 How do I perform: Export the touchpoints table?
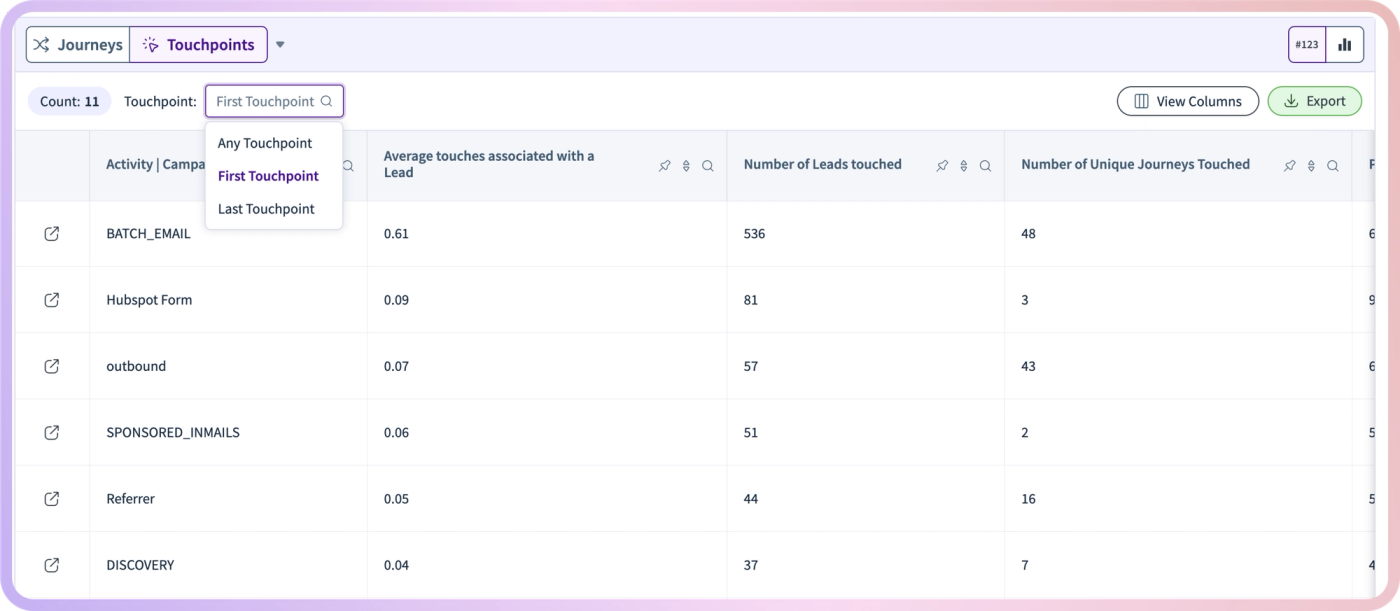[x=1315, y=101]
